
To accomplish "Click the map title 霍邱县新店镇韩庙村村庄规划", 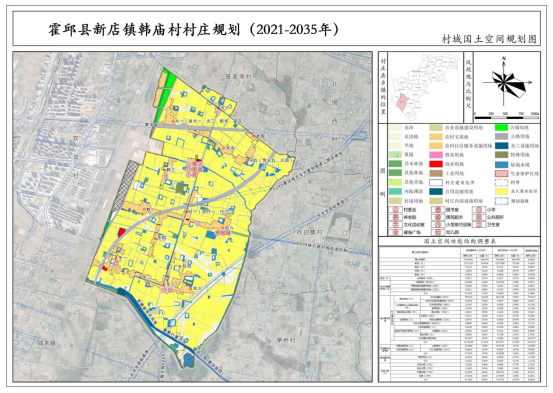I will tap(144, 29).
